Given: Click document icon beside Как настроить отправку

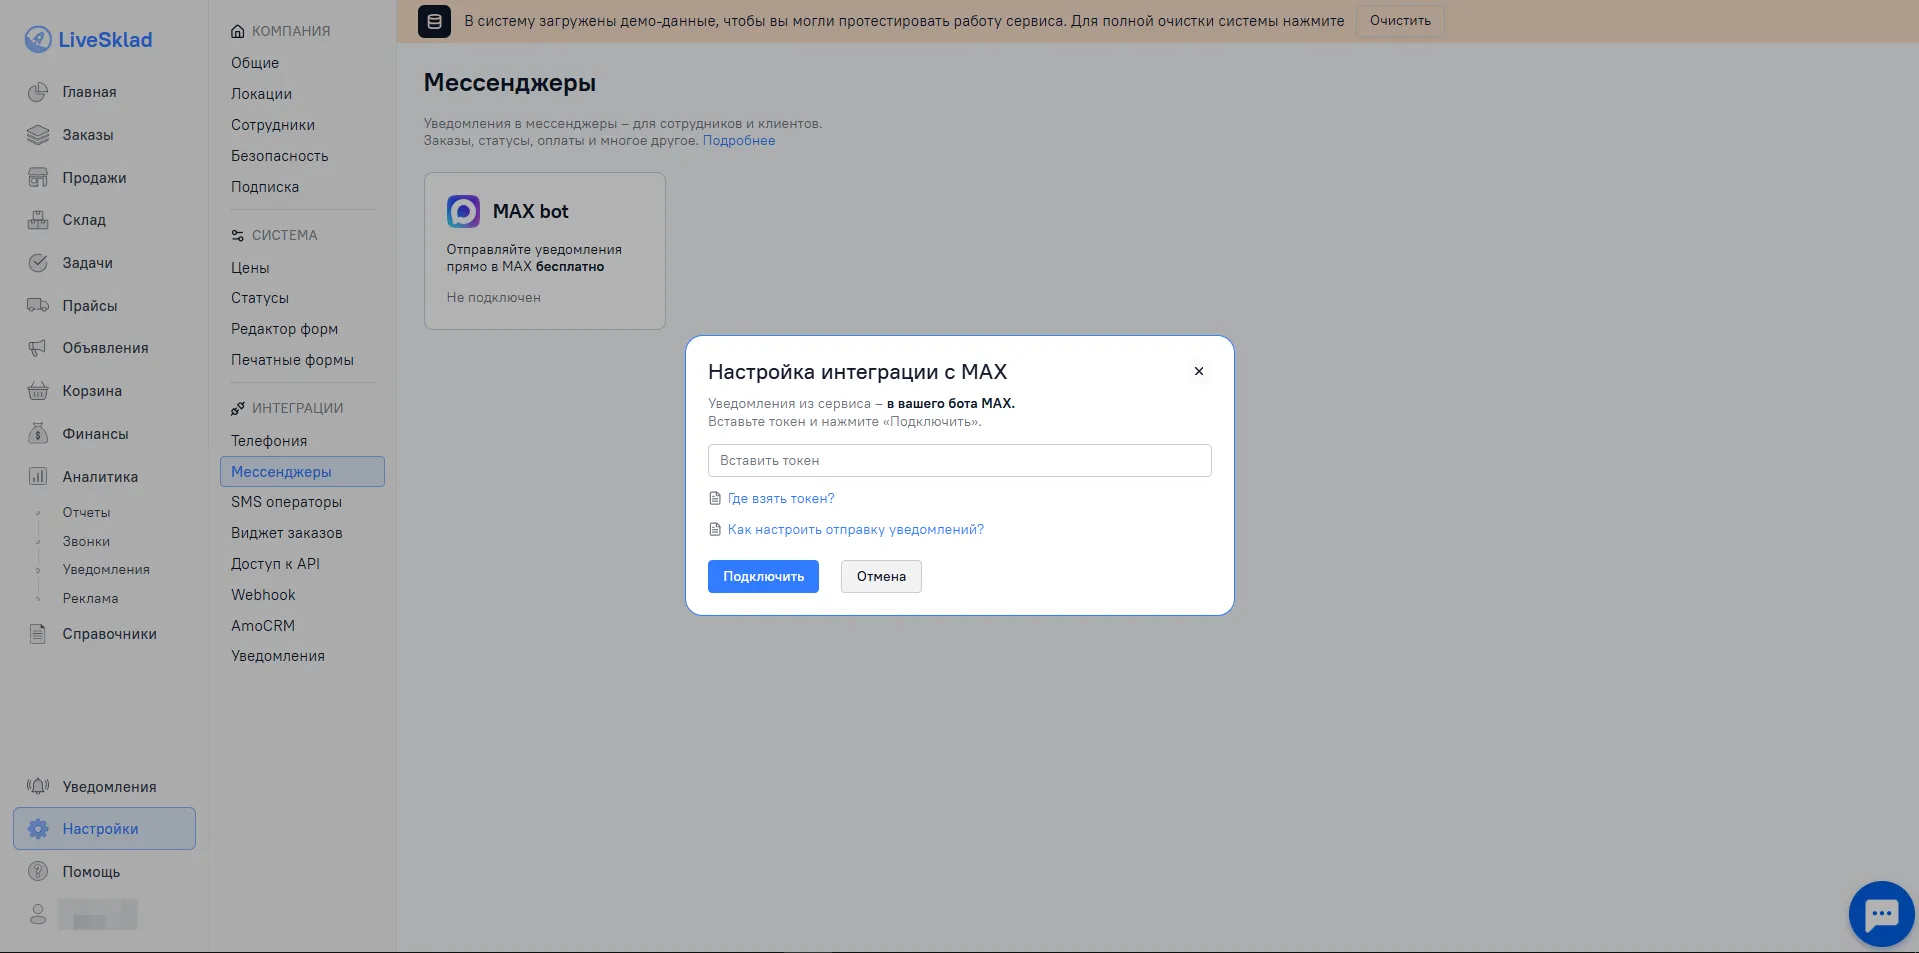Looking at the screenshot, I should (714, 530).
